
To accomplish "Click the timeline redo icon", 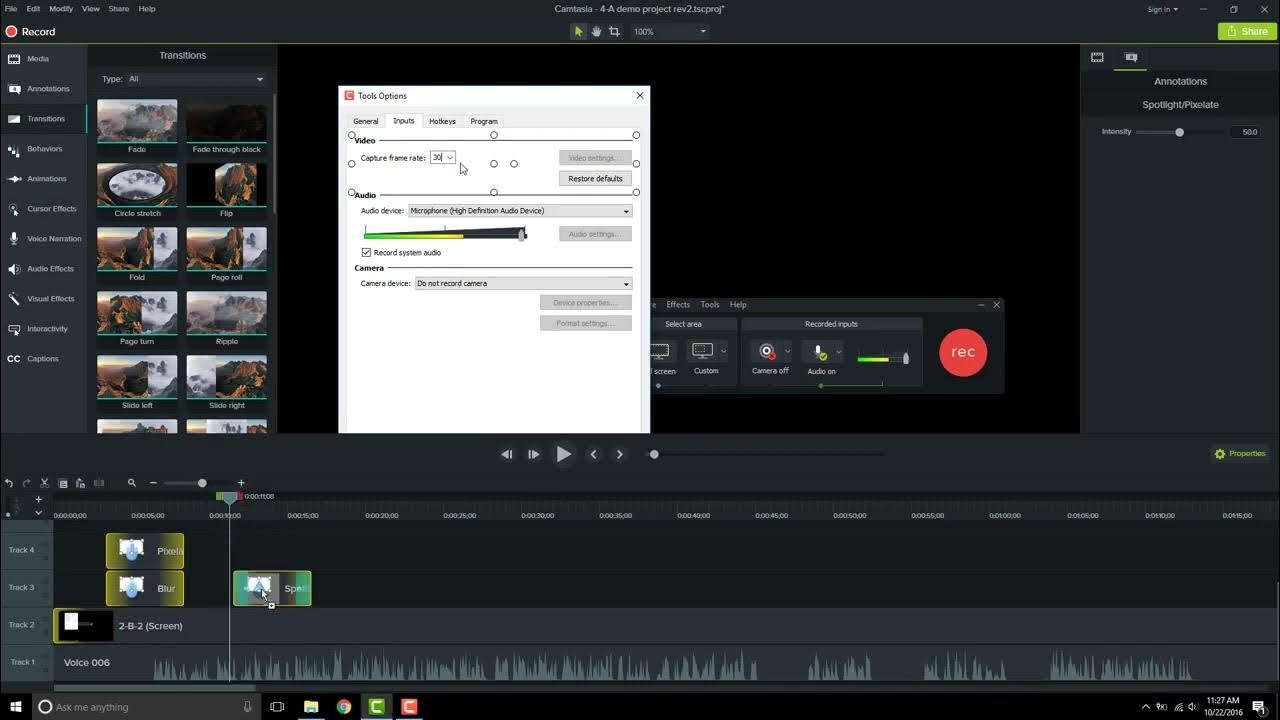I will point(27,483).
